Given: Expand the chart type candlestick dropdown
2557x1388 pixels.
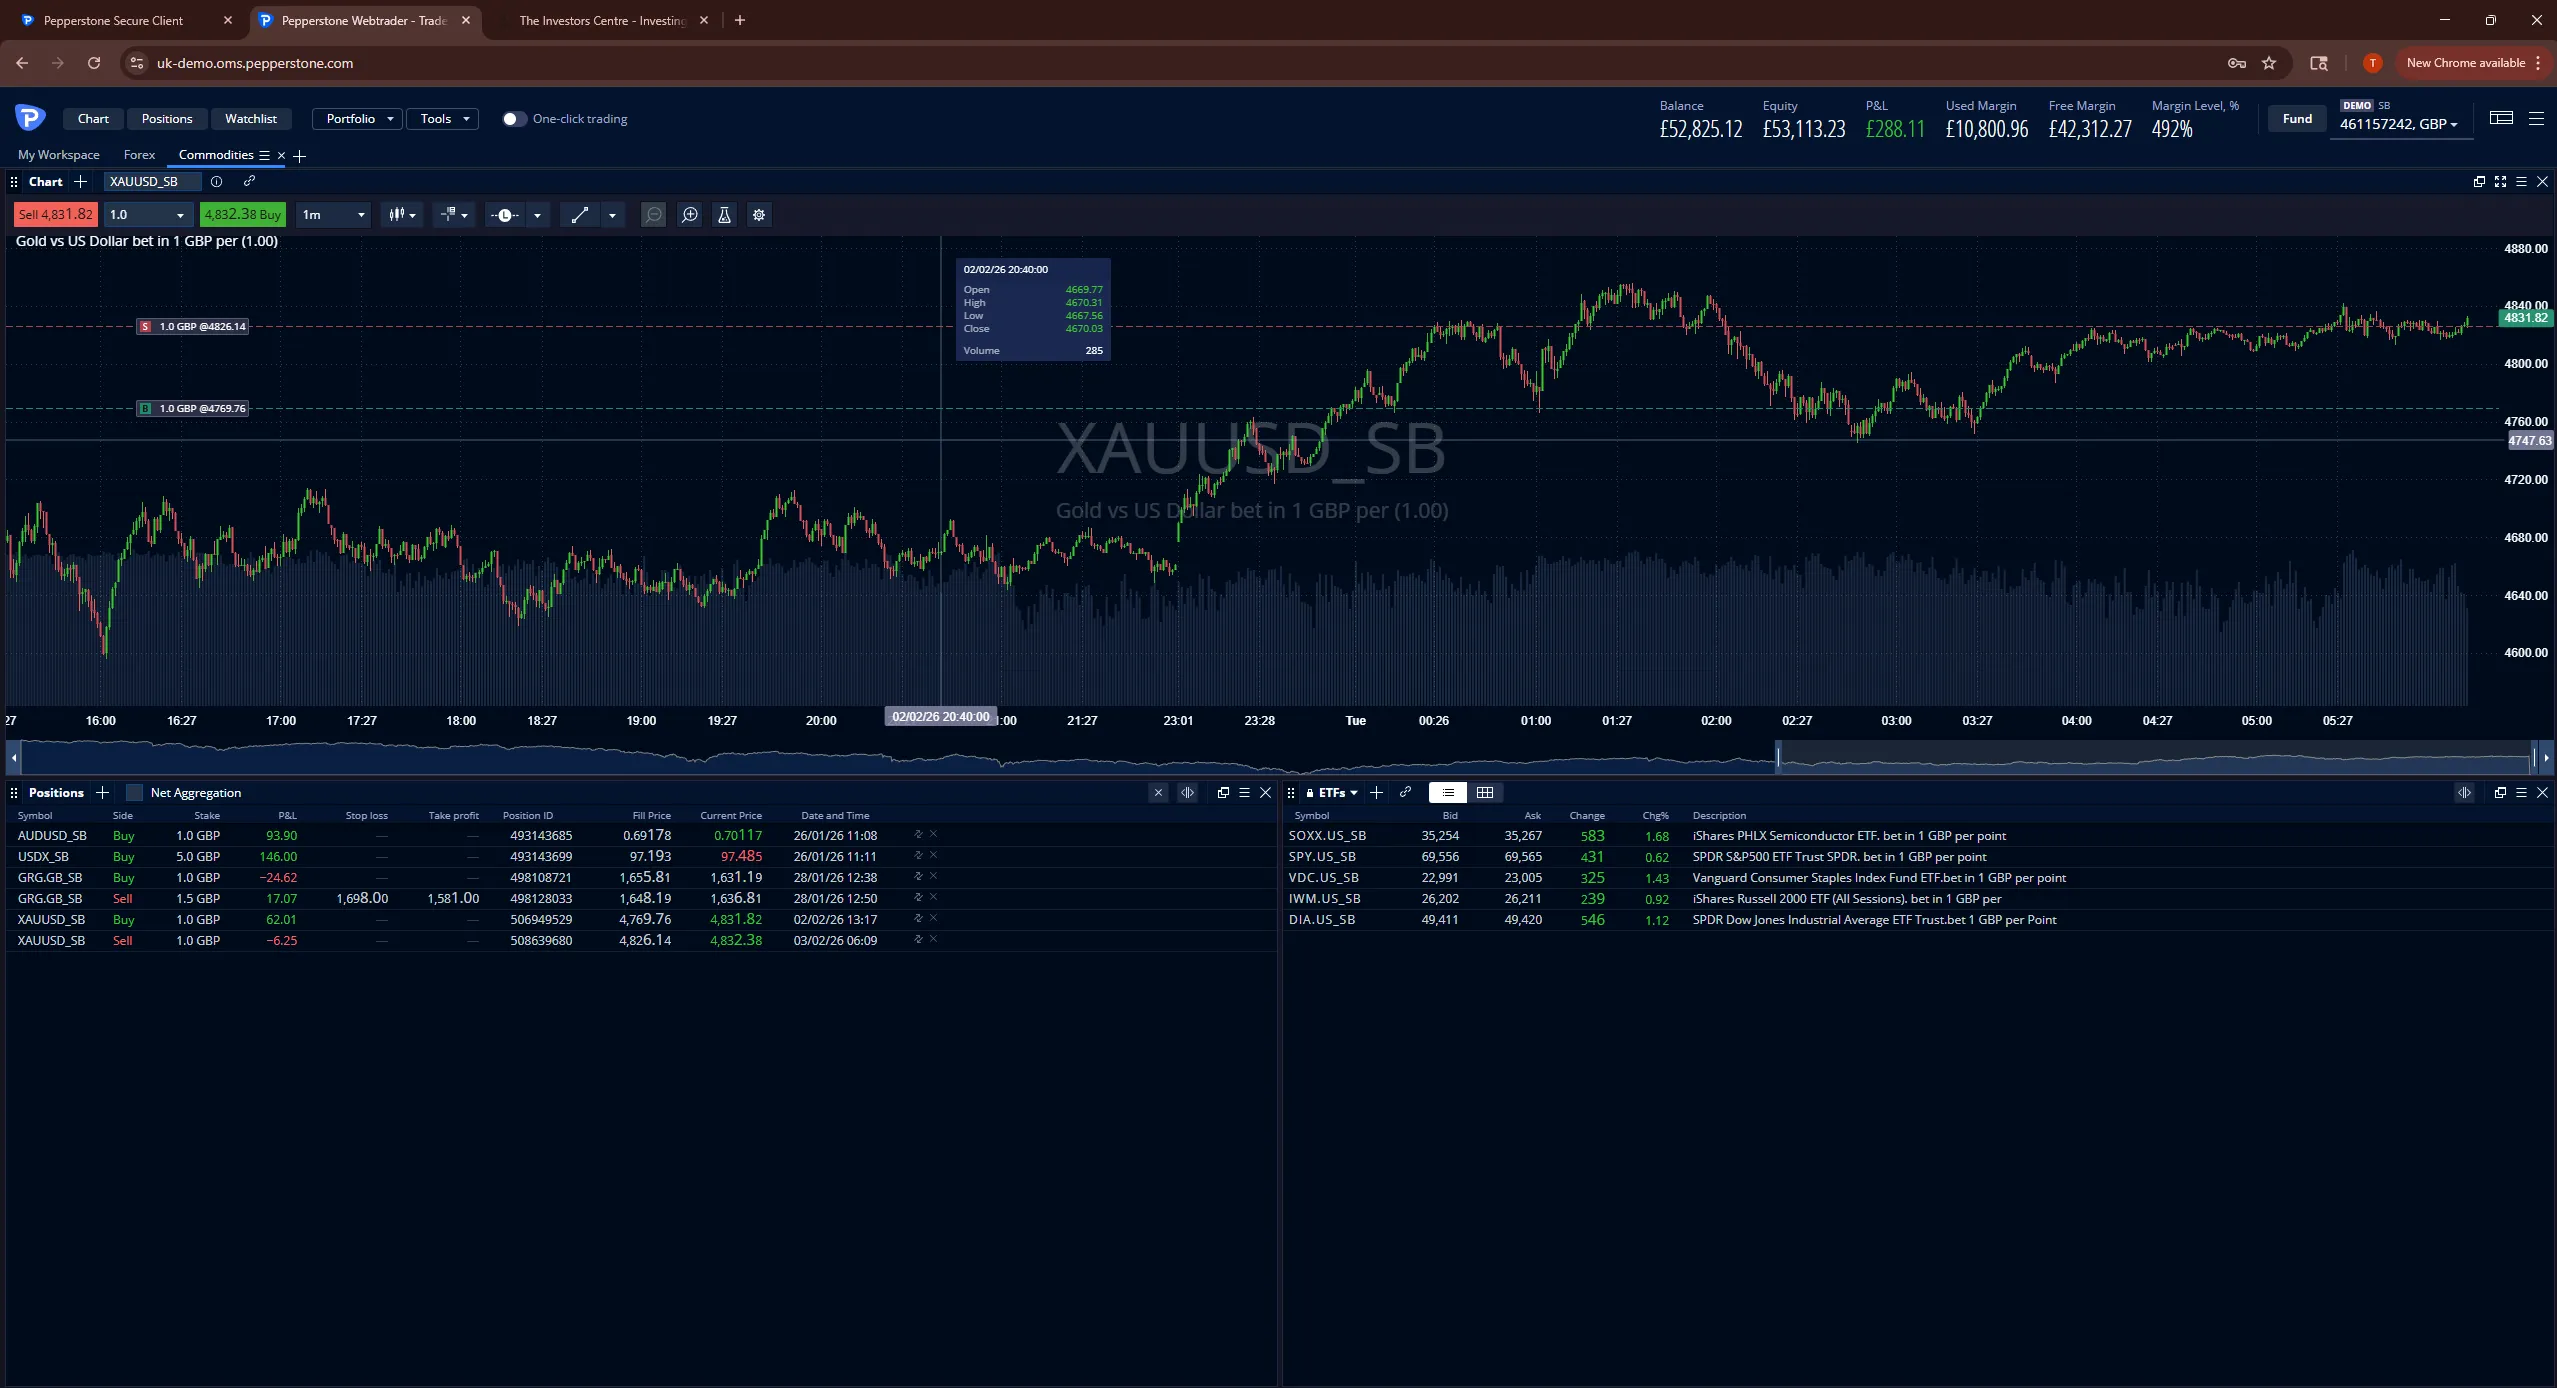Looking at the screenshot, I should [x=402, y=215].
